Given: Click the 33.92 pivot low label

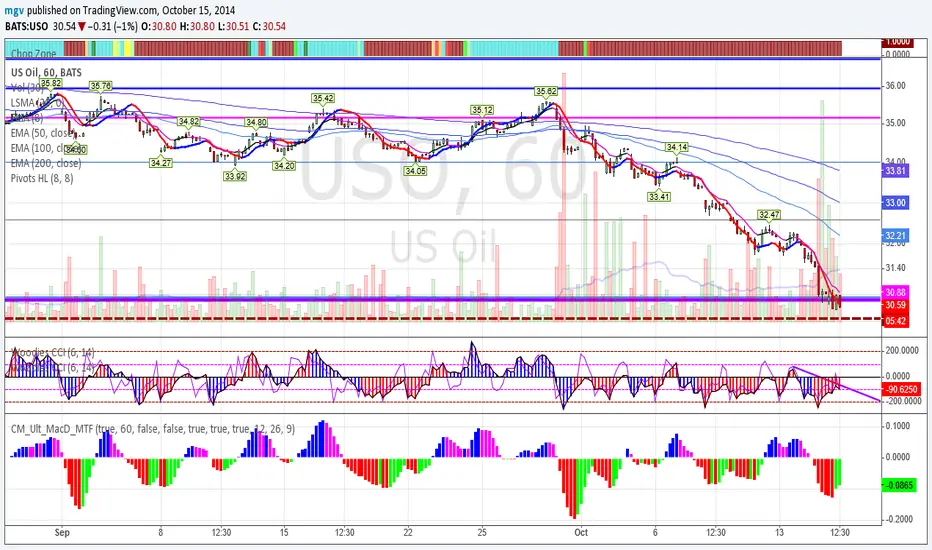Looking at the screenshot, I should pos(235,176).
